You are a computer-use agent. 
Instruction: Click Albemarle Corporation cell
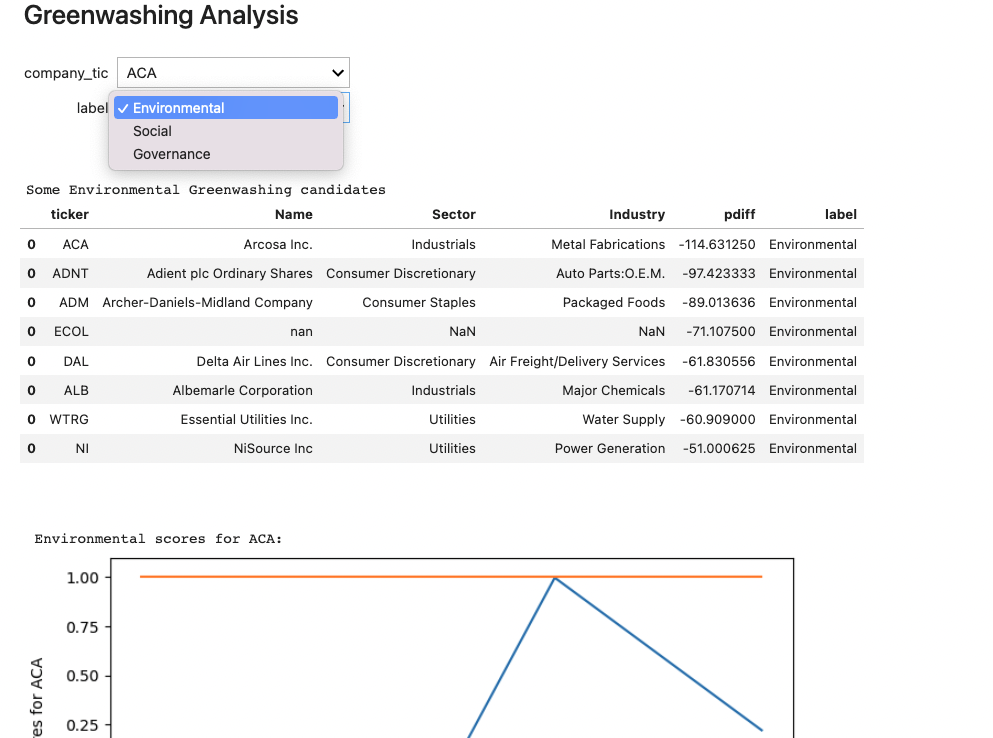(x=243, y=391)
